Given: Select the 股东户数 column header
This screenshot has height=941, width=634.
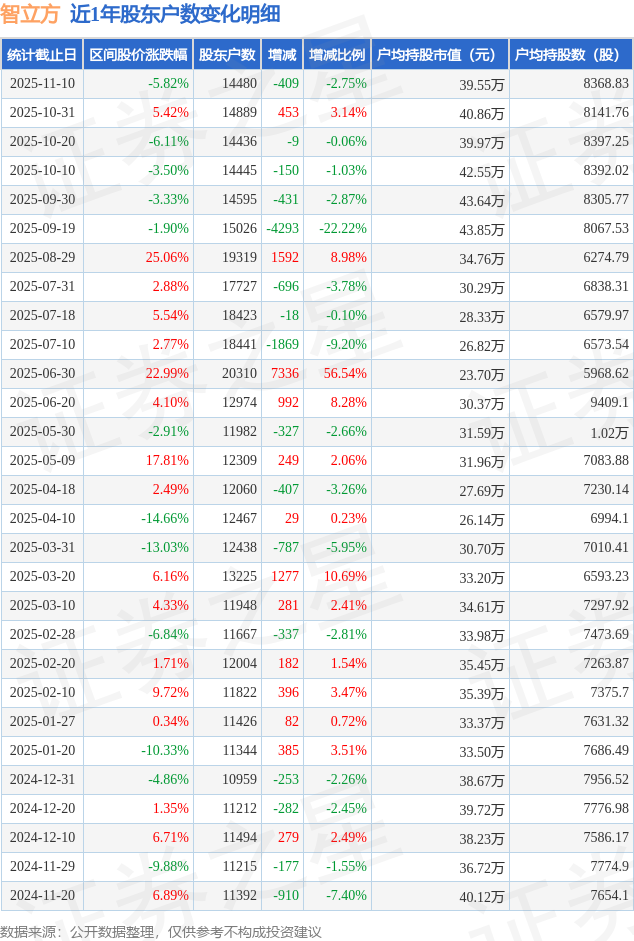Looking at the screenshot, I should tap(226, 55).
